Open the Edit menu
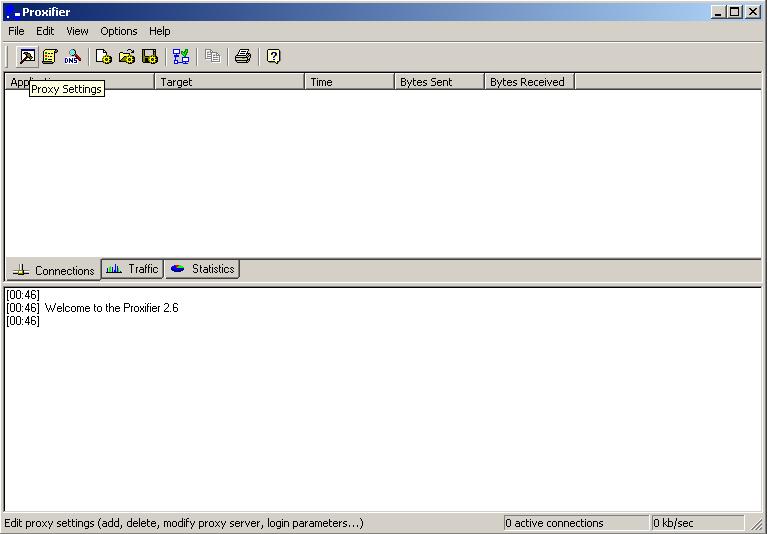 click(x=45, y=31)
